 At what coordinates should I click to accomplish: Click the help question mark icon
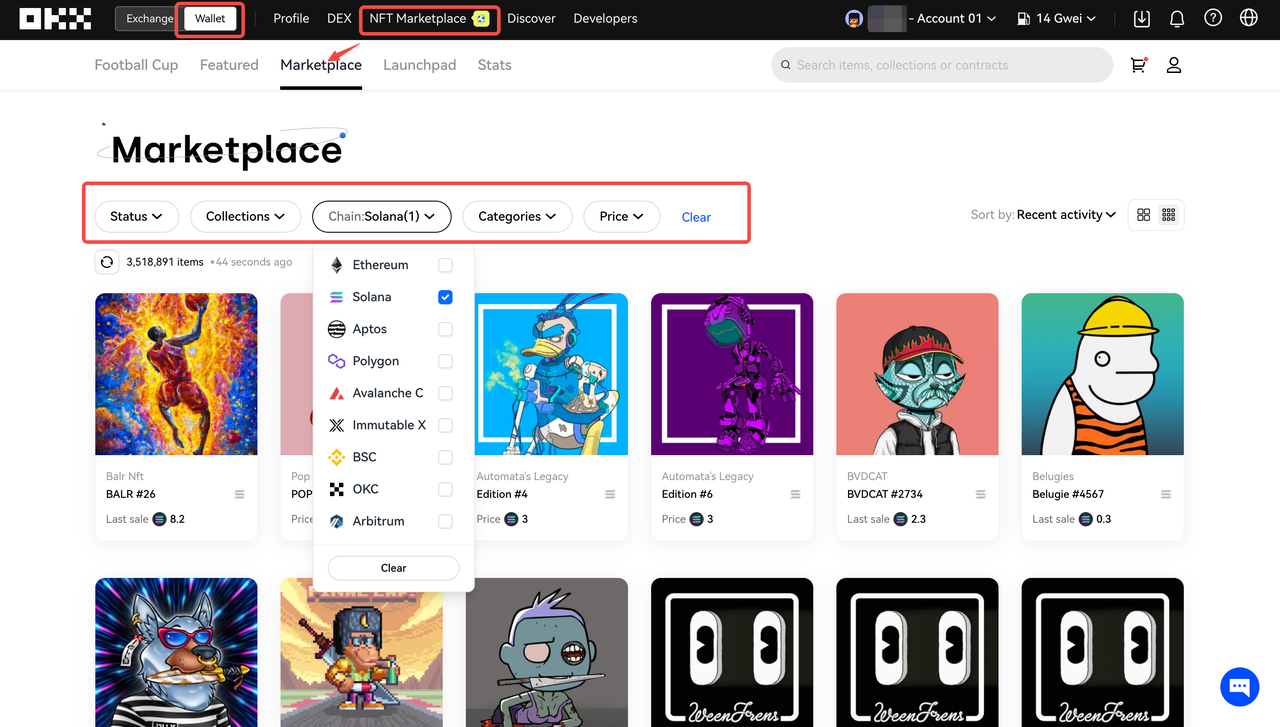(x=1213, y=18)
